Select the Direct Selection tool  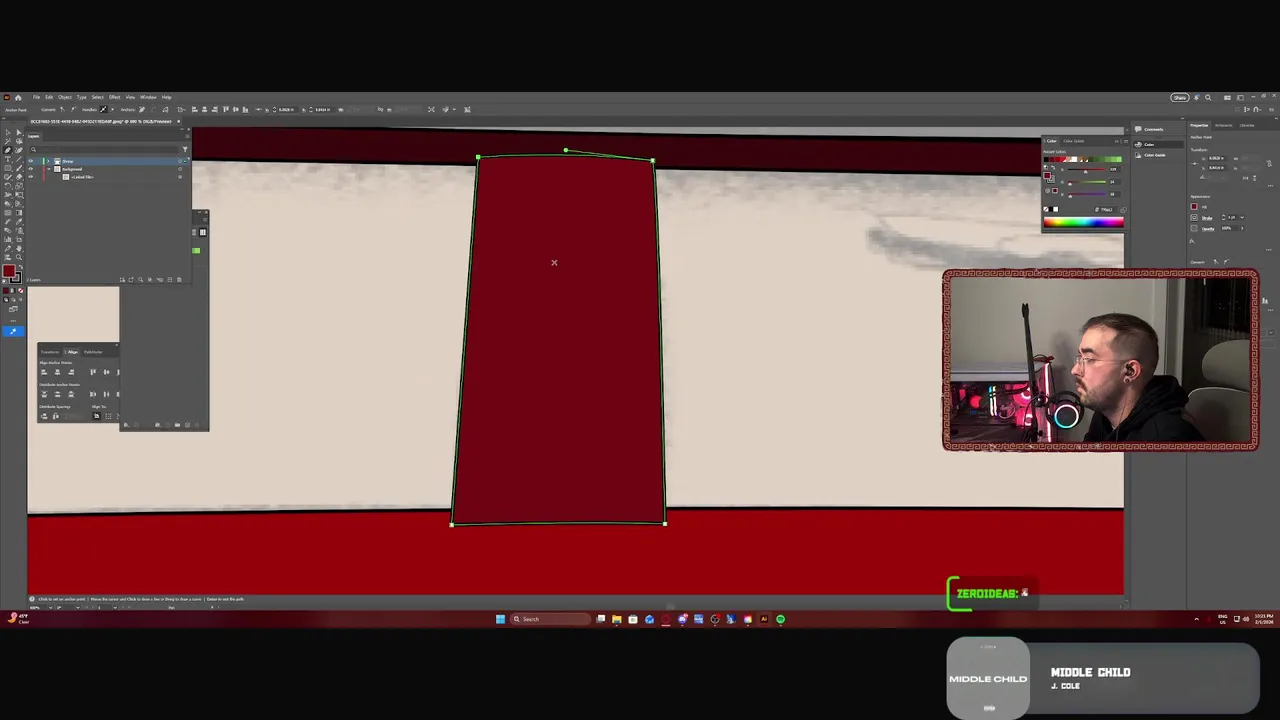[x=19, y=132]
